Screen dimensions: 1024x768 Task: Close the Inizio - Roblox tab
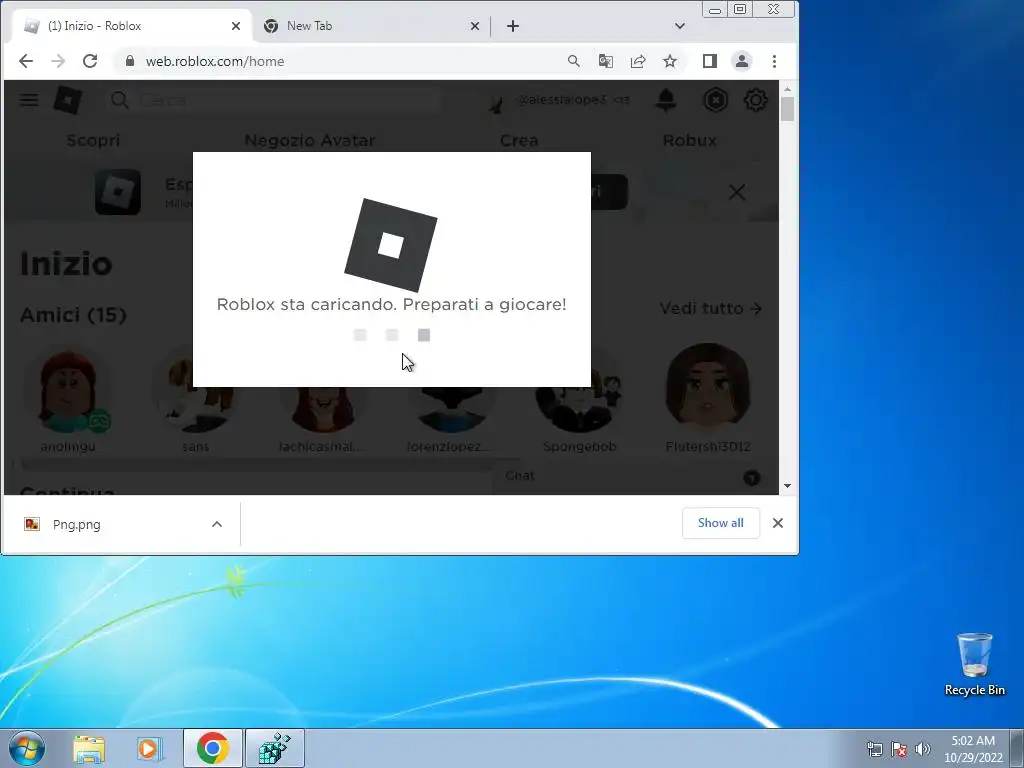click(236, 26)
